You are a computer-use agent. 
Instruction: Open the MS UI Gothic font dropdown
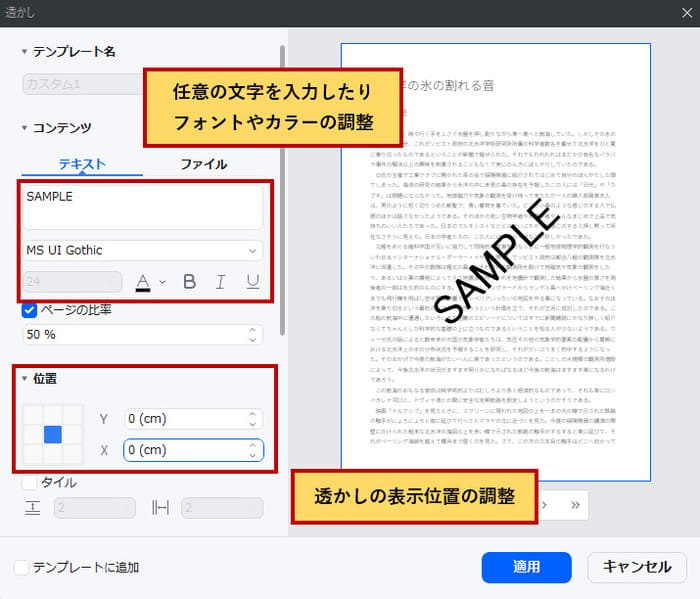[x=143, y=250]
